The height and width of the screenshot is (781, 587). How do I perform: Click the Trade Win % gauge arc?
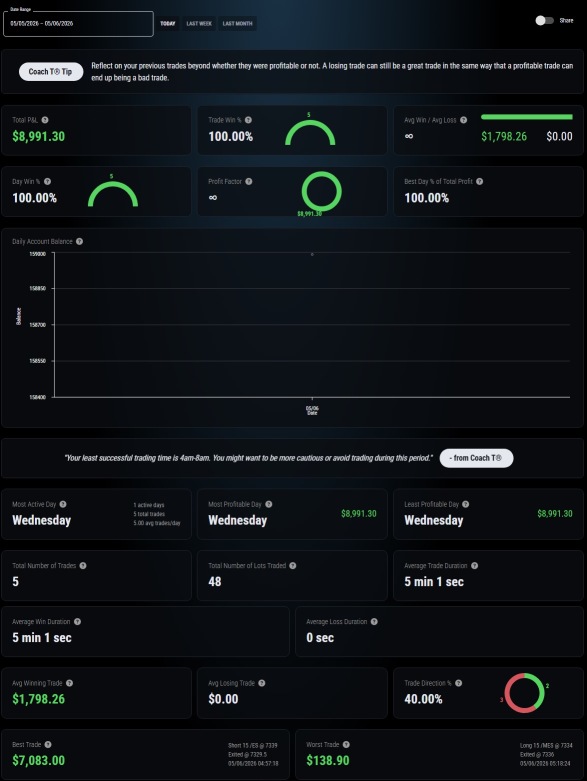pos(310,133)
